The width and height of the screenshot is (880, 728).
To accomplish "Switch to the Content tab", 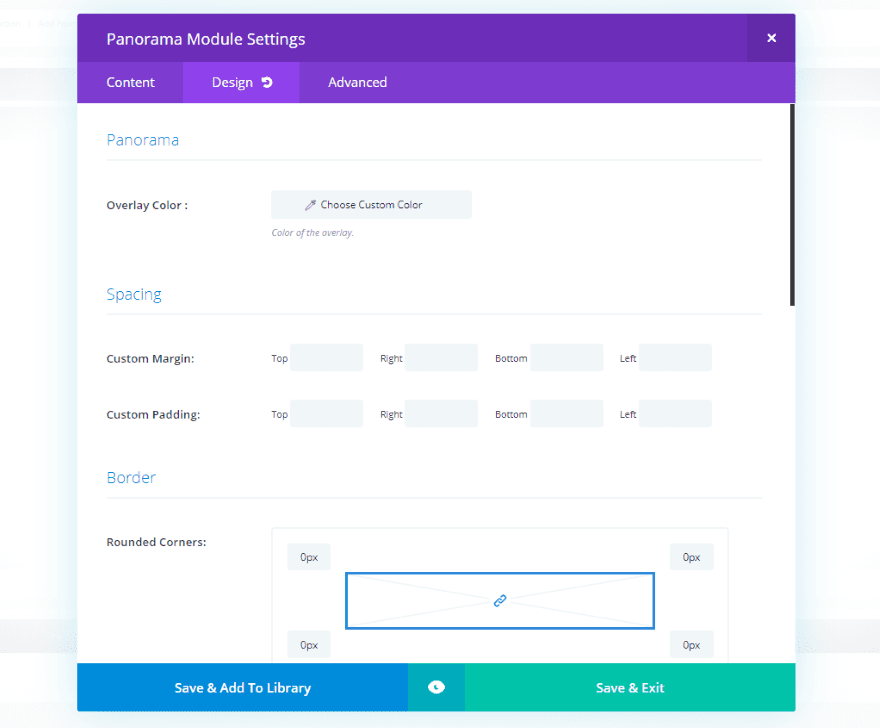I will click(x=131, y=82).
